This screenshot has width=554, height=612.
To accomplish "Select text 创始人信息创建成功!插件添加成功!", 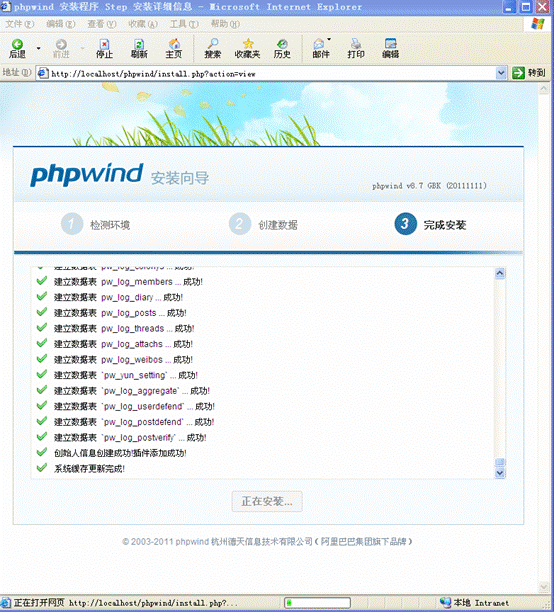I will point(120,453).
